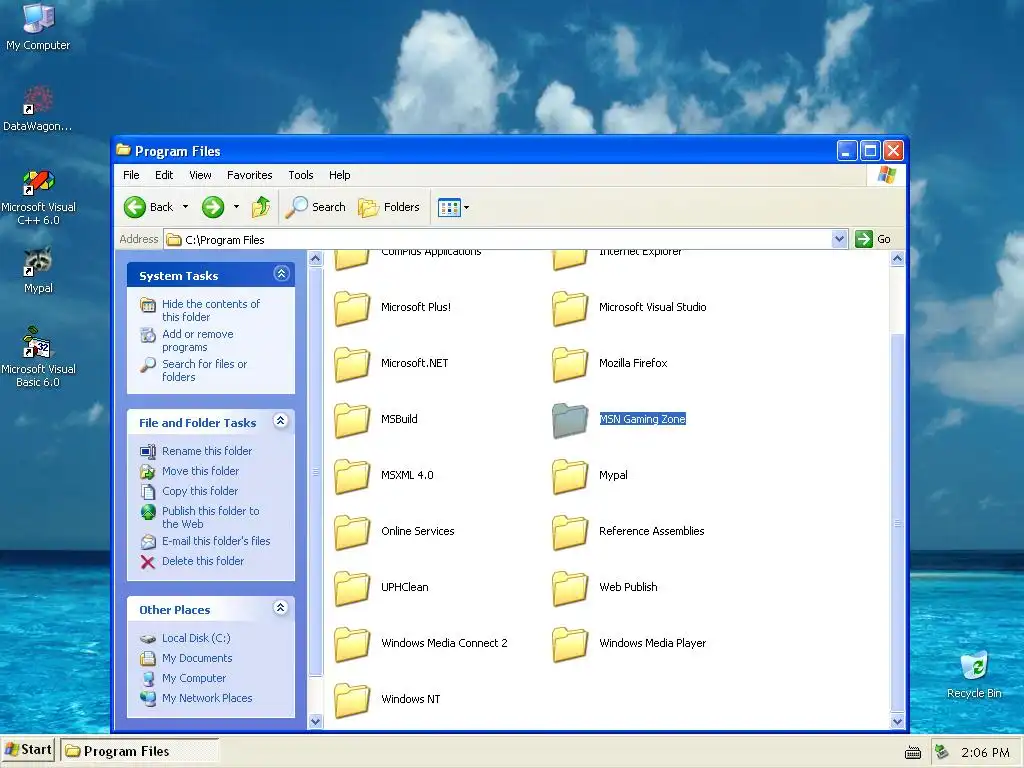
Task: Go up one folder level icon
Action: (261, 207)
